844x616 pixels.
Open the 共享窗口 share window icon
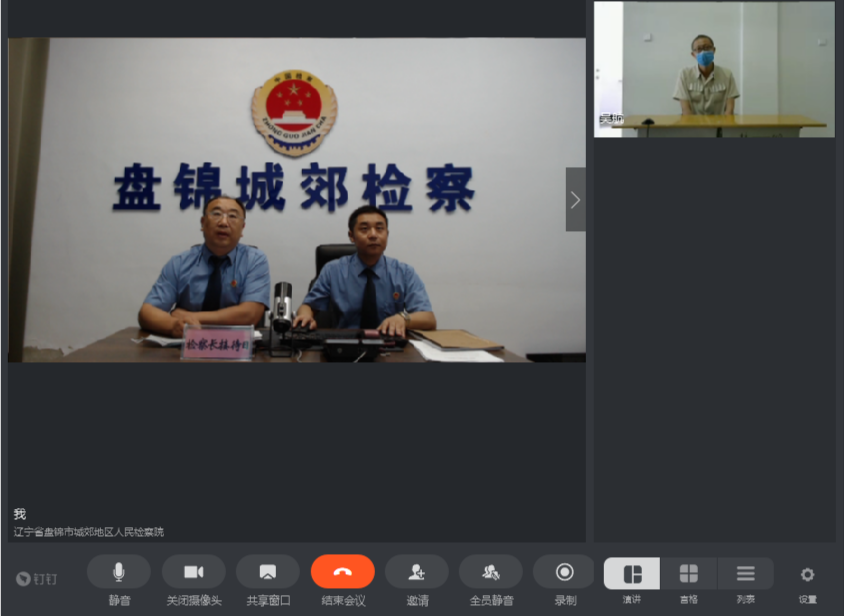click(268, 572)
